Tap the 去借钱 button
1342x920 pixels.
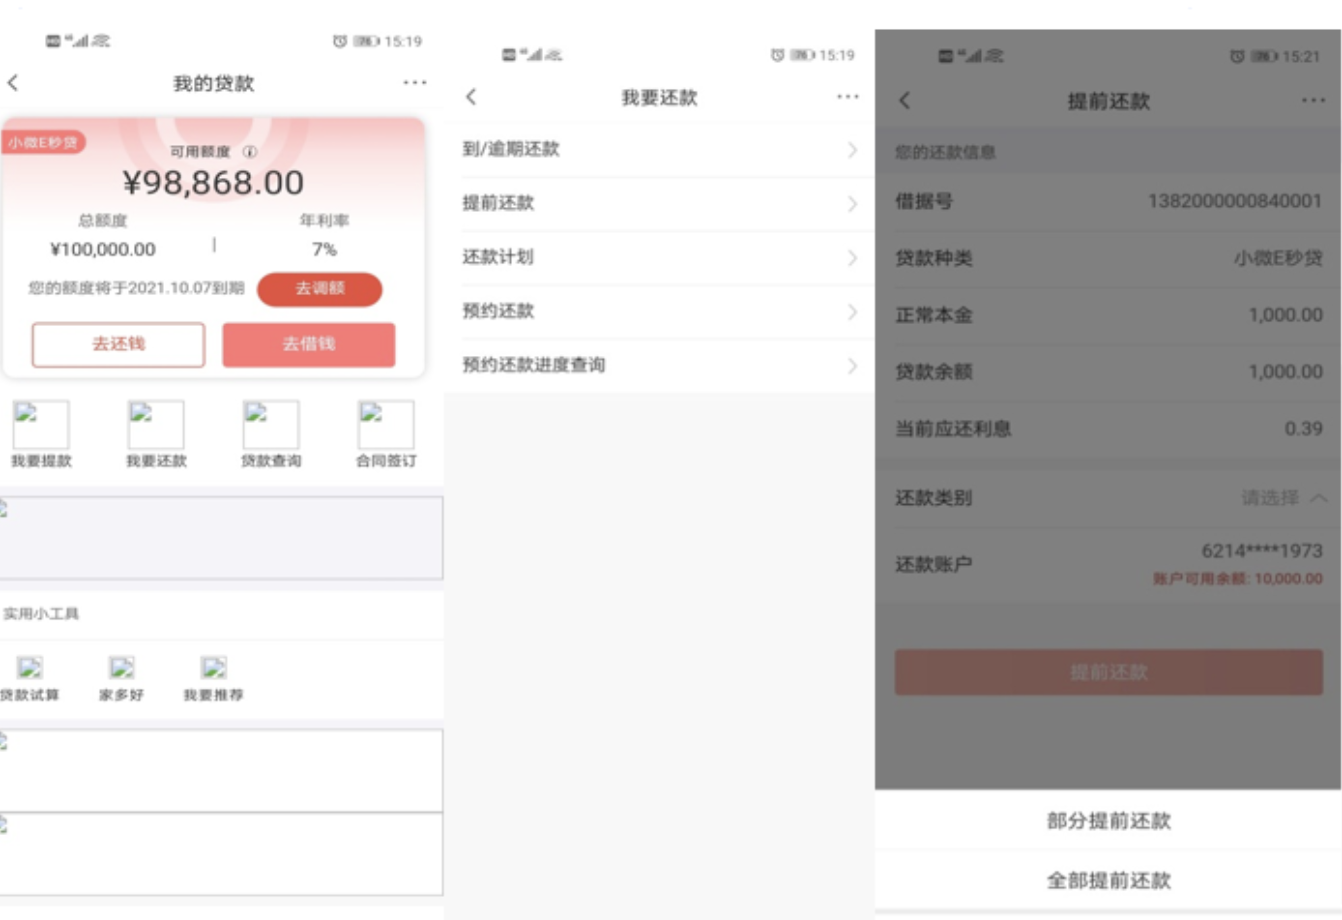[309, 344]
